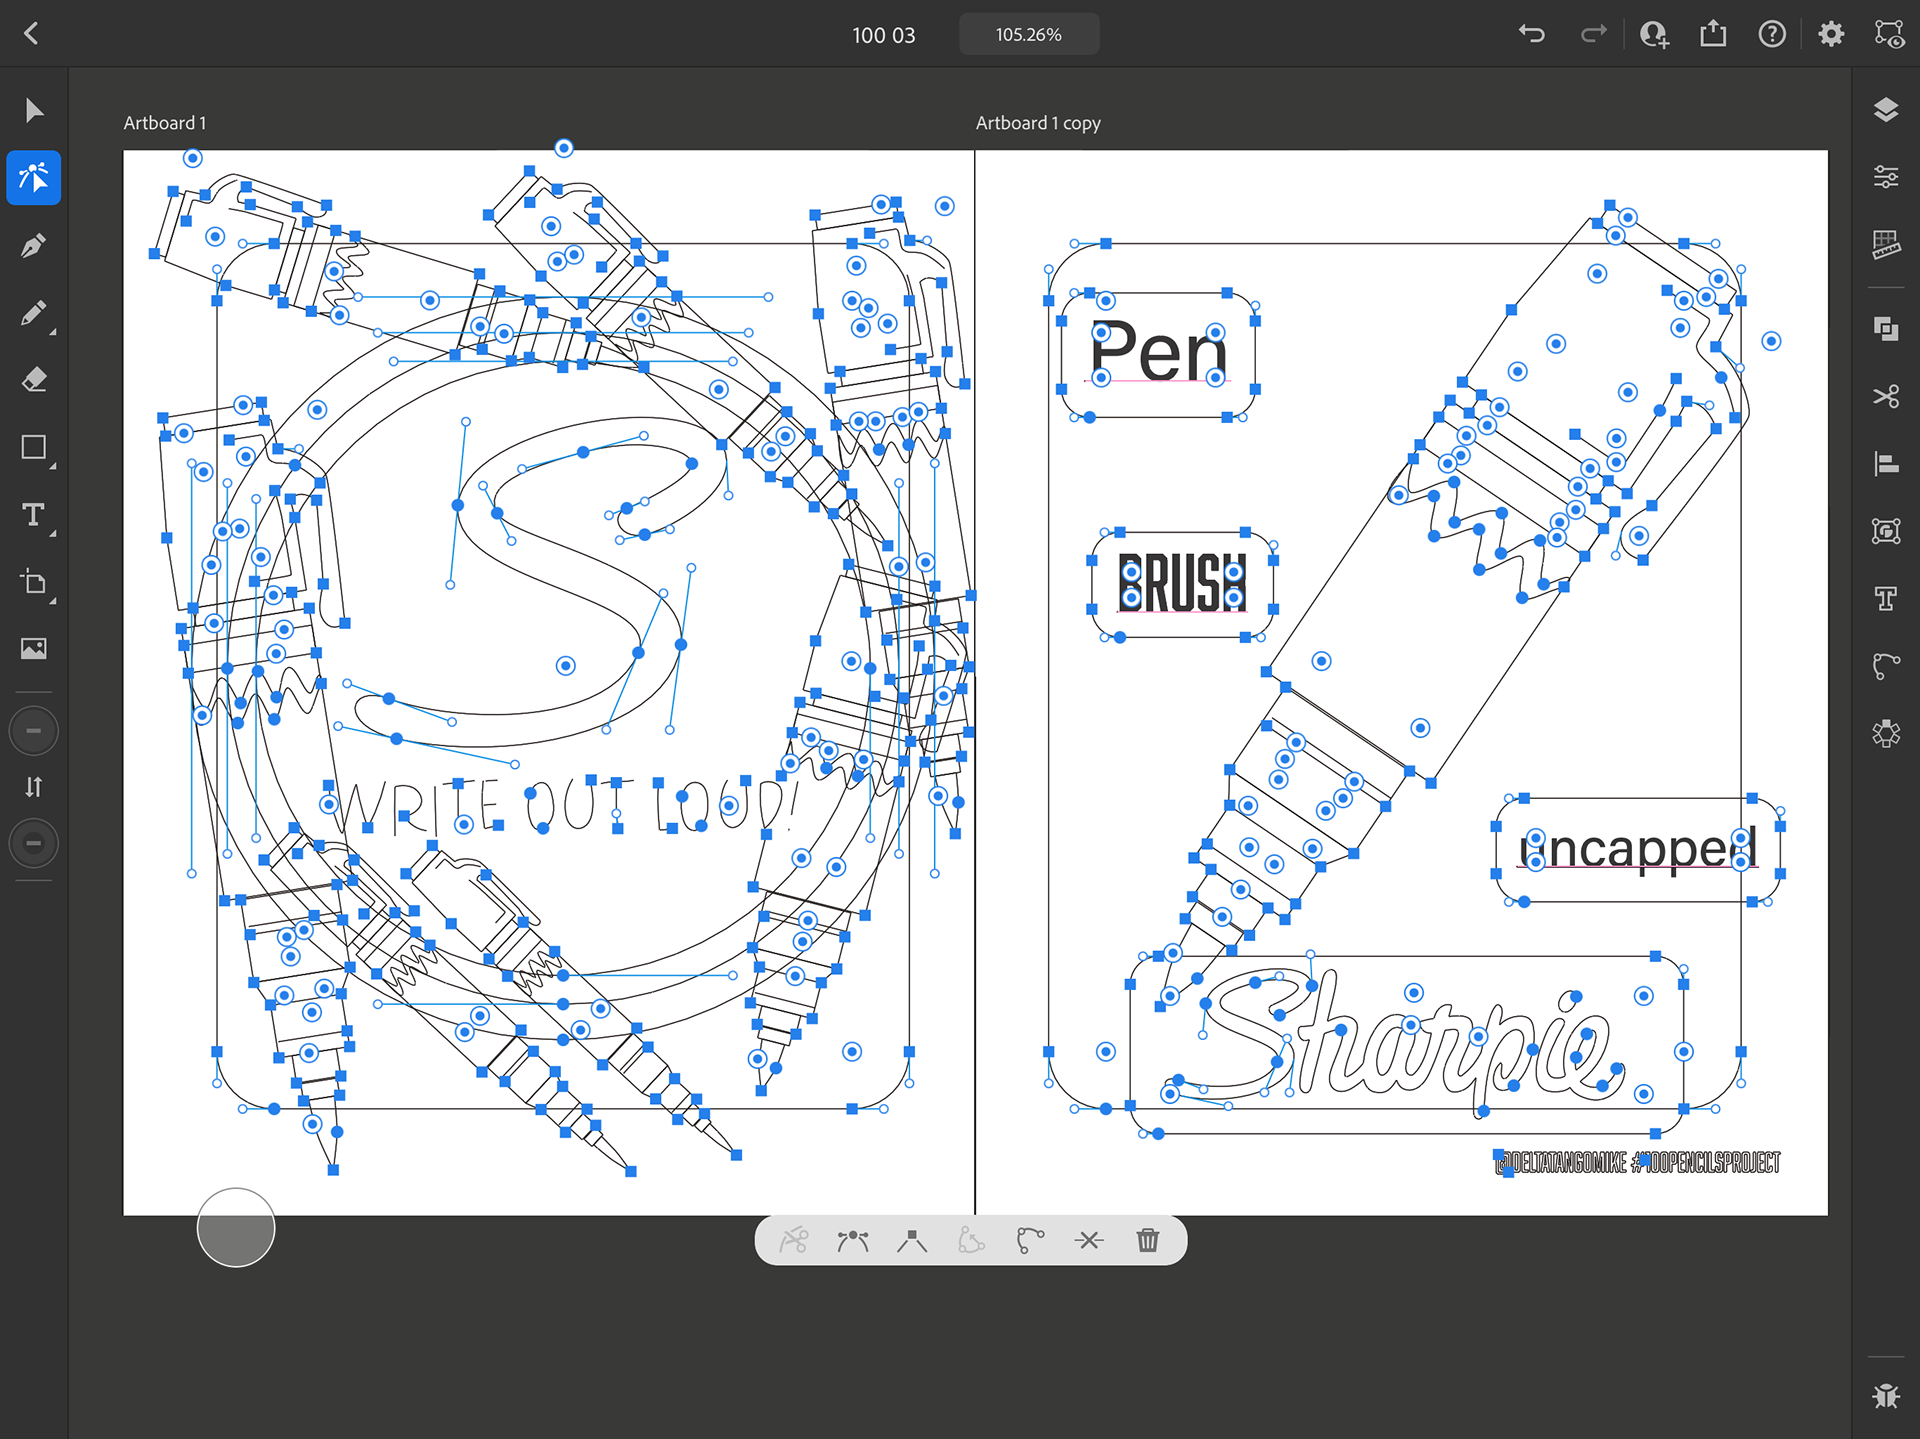Tap the crossed-lines icon in bottom bar
1920x1439 pixels.
pos(1089,1241)
